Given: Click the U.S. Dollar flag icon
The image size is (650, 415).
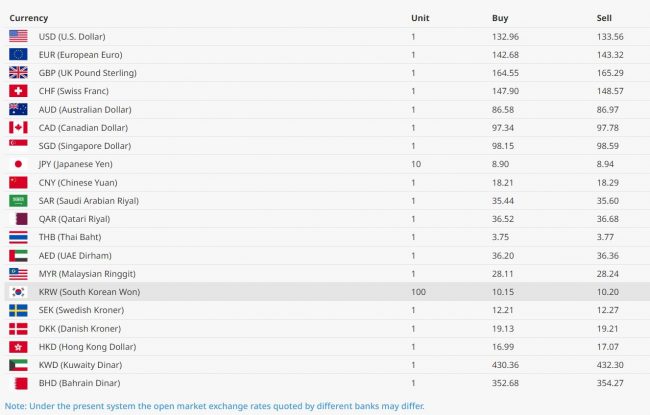Looking at the screenshot, I should [x=18, y=36].
